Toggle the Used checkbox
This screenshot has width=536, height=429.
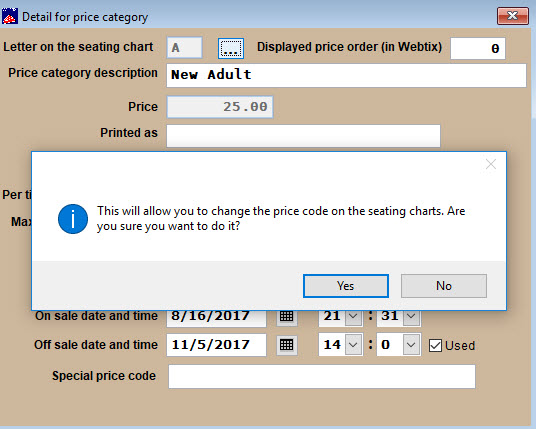(435, 346)
